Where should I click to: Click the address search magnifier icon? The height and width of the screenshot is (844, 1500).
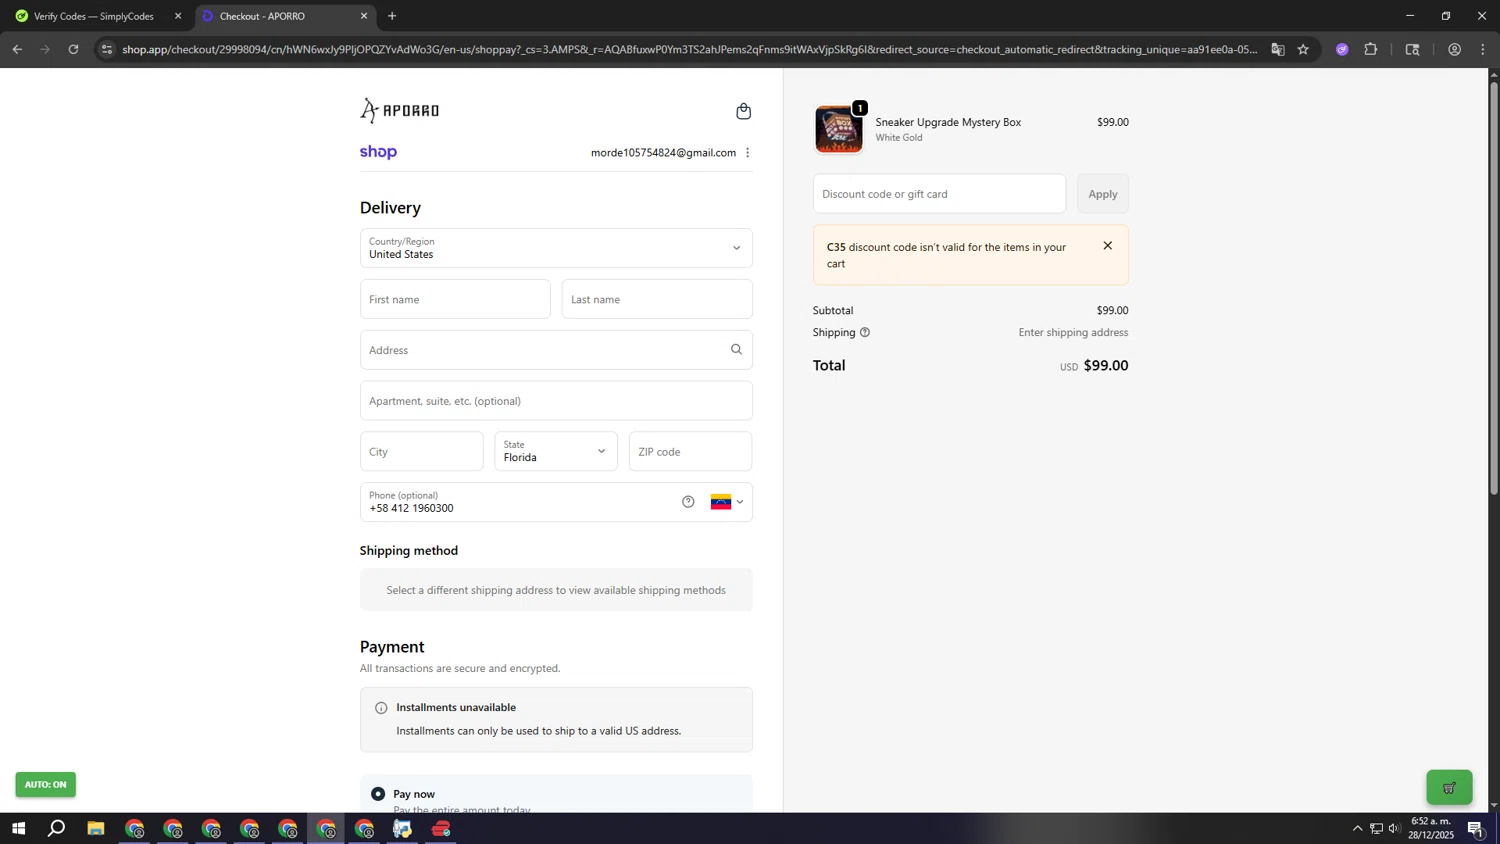coord(736,349)
